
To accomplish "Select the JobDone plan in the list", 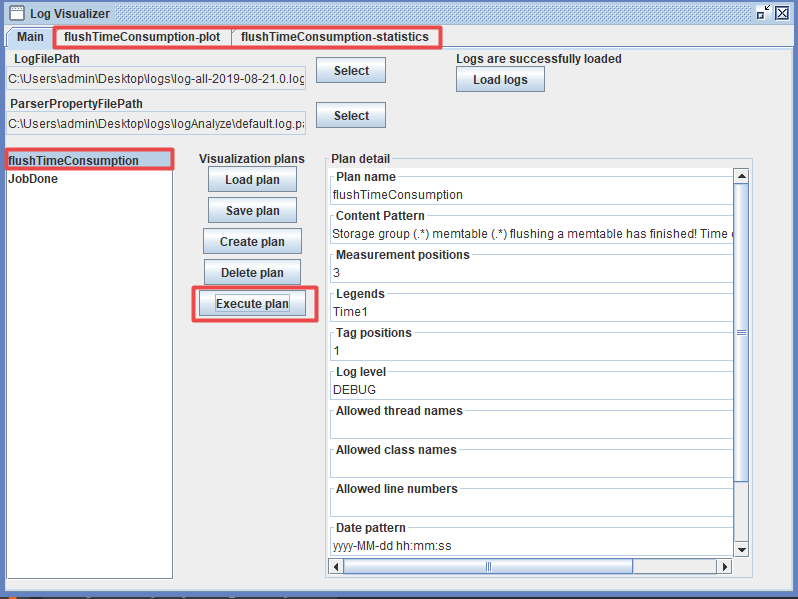I will point(34,179).
